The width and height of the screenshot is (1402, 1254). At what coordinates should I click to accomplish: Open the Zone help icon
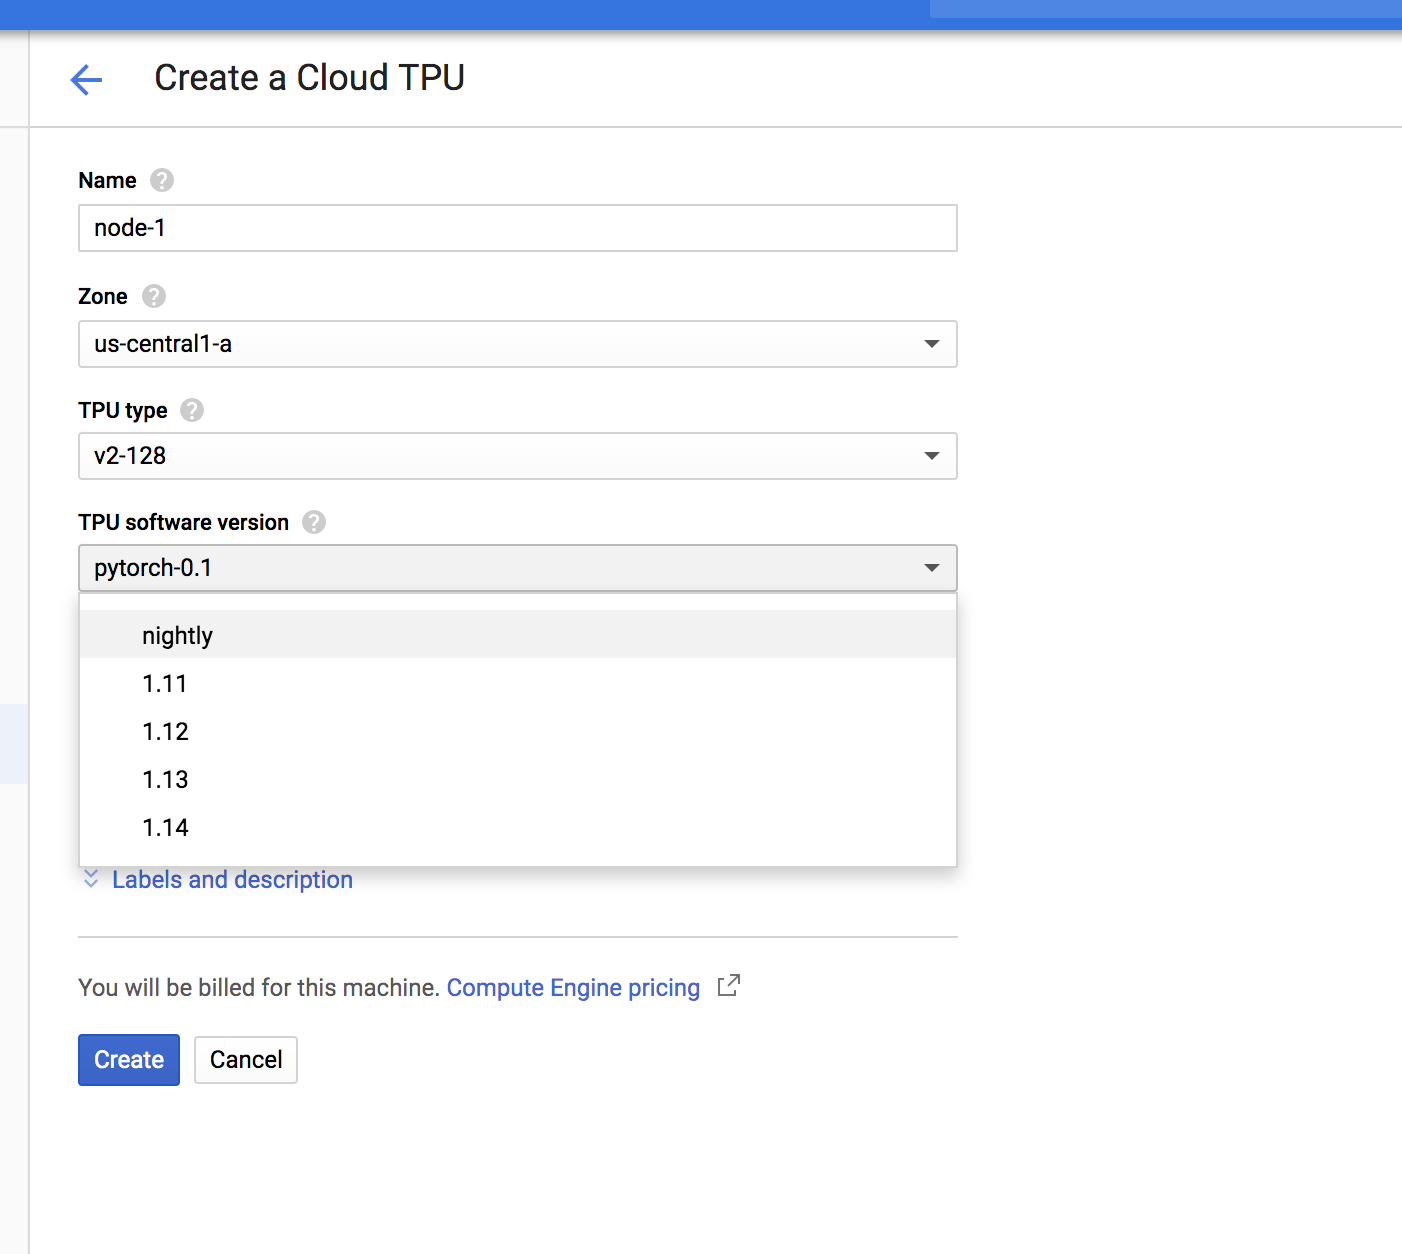pos(154,296)
